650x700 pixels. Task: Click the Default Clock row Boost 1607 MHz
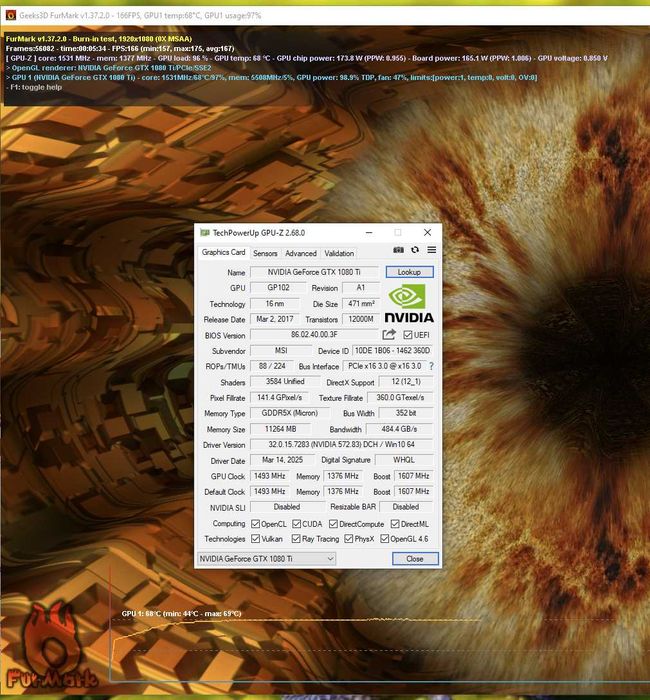(413, 491)
